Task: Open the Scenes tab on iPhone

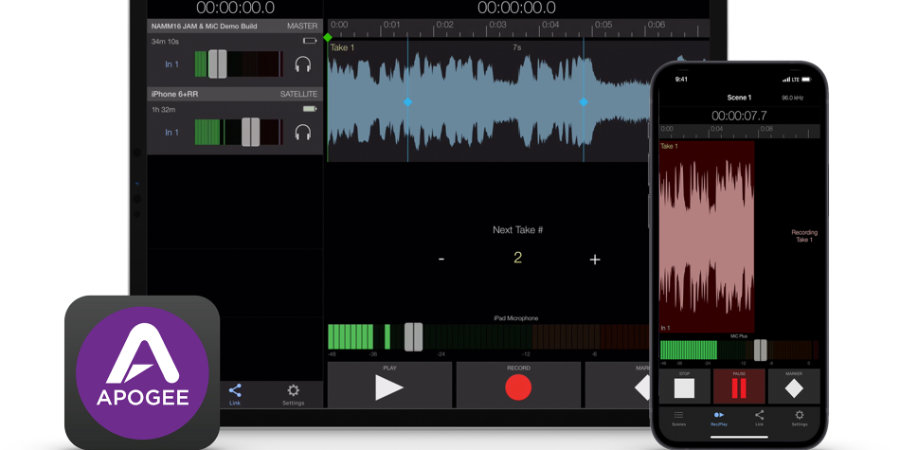Action: click(678, 418)
